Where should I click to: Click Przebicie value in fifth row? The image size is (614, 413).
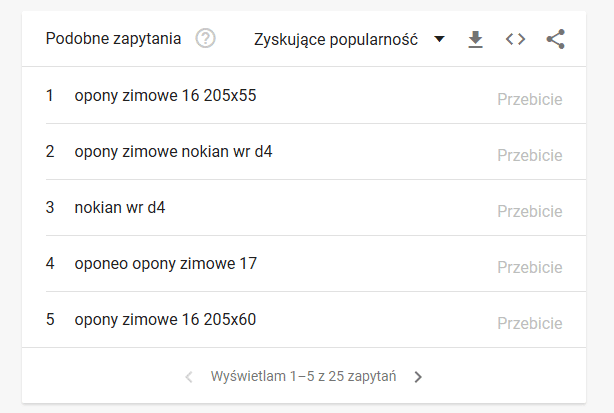(x=530, y=323)
